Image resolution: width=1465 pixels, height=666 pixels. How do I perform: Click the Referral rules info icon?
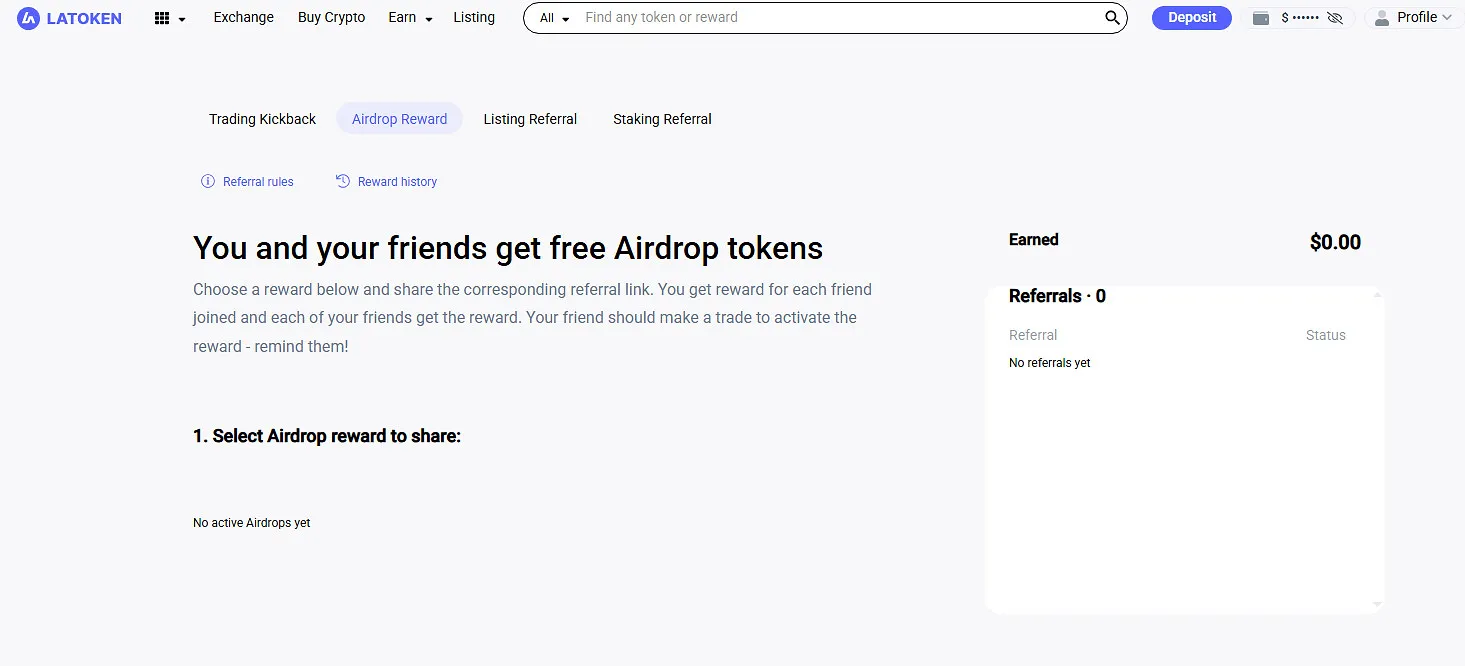[x=208, y=181]
